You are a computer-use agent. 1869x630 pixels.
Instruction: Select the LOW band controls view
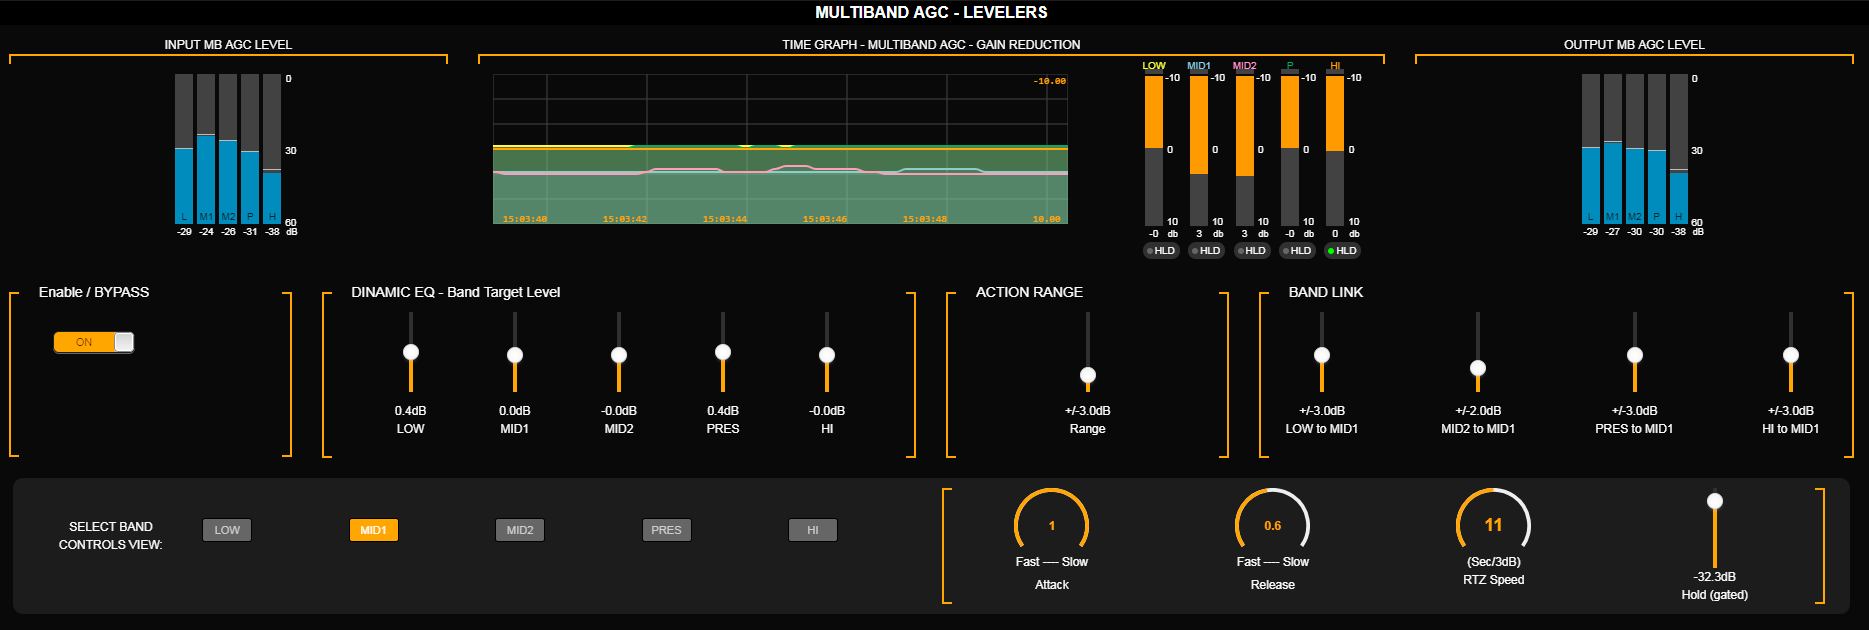(x=227, y=530)
